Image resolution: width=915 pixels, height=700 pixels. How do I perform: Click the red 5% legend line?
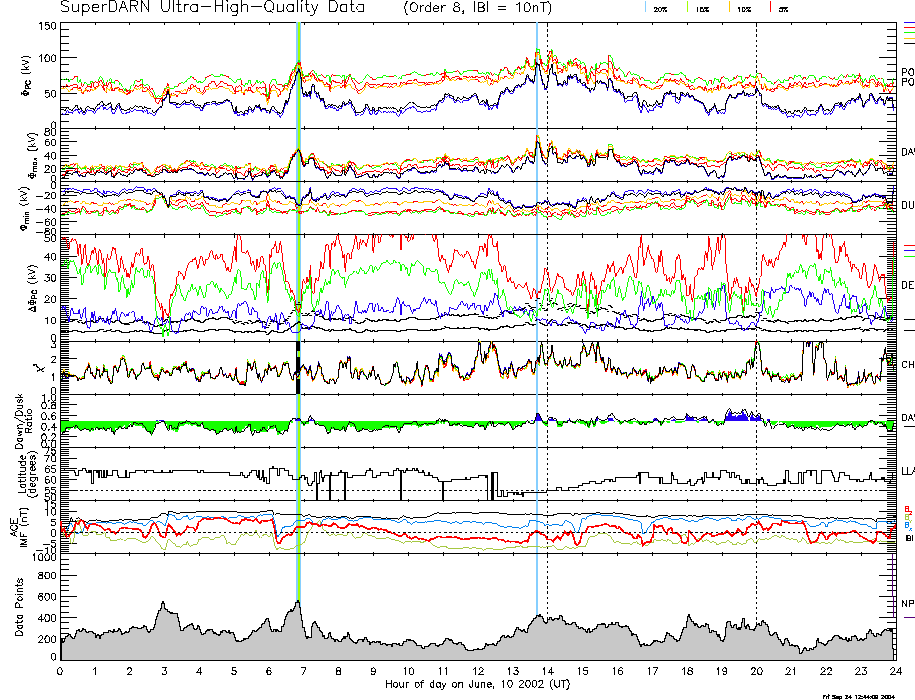tap(771, 8)
